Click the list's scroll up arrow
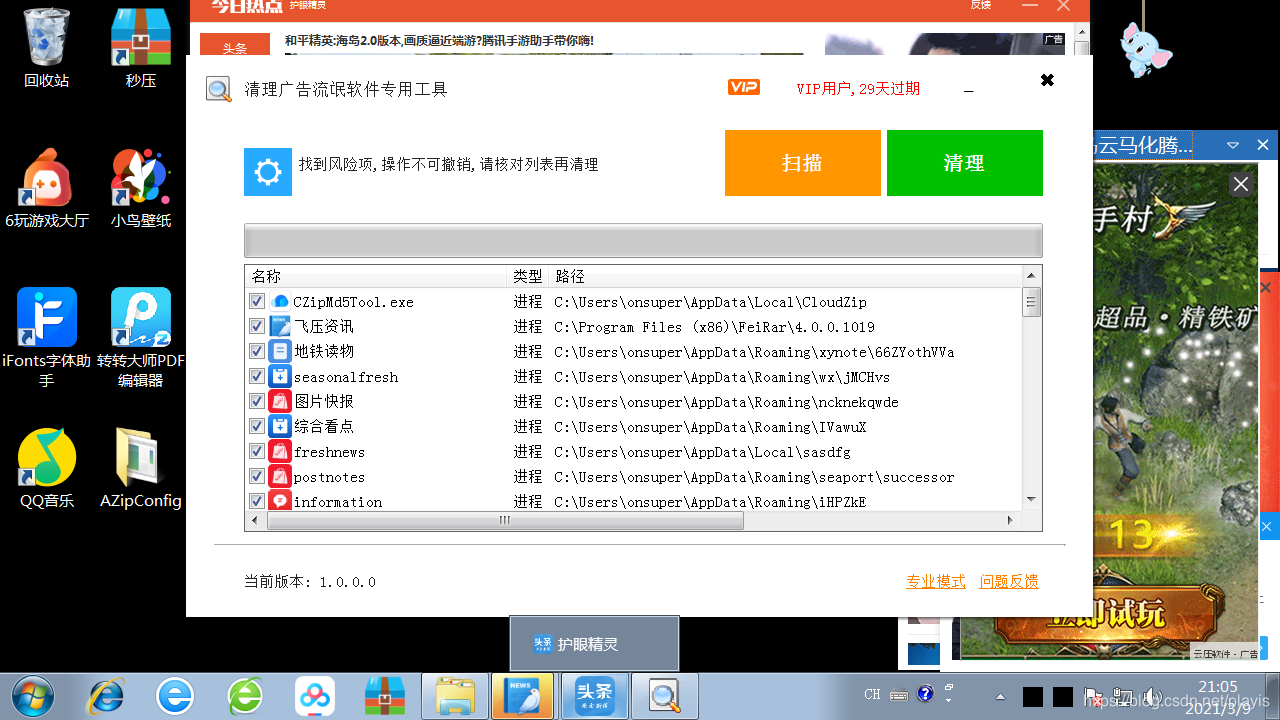1280x720 pixels. coord(1032,275)
